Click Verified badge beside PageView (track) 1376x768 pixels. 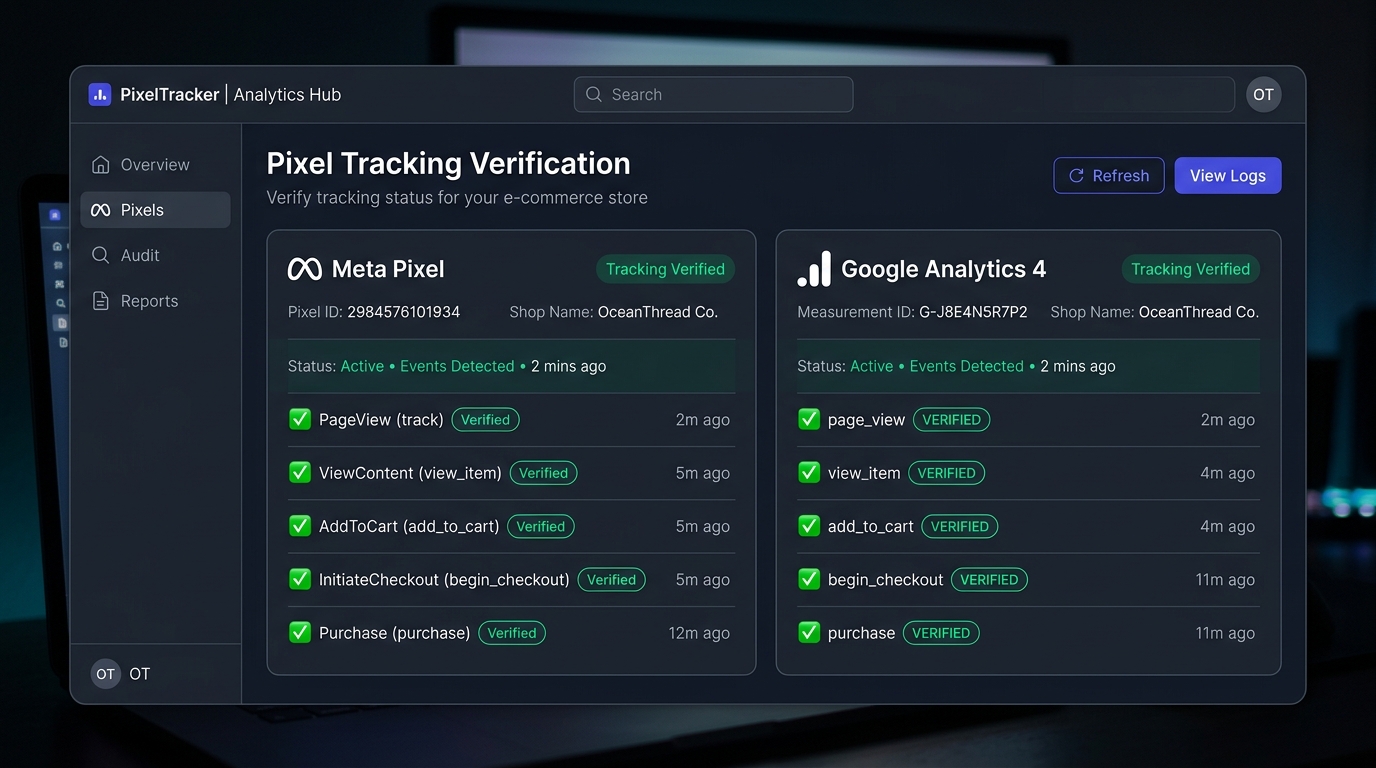485,420
